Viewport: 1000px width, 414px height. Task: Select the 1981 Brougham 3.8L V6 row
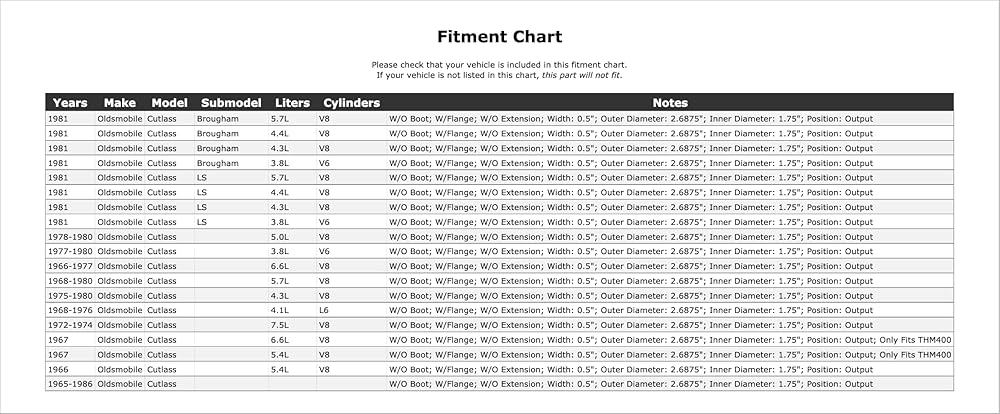[x=499, y=163]
